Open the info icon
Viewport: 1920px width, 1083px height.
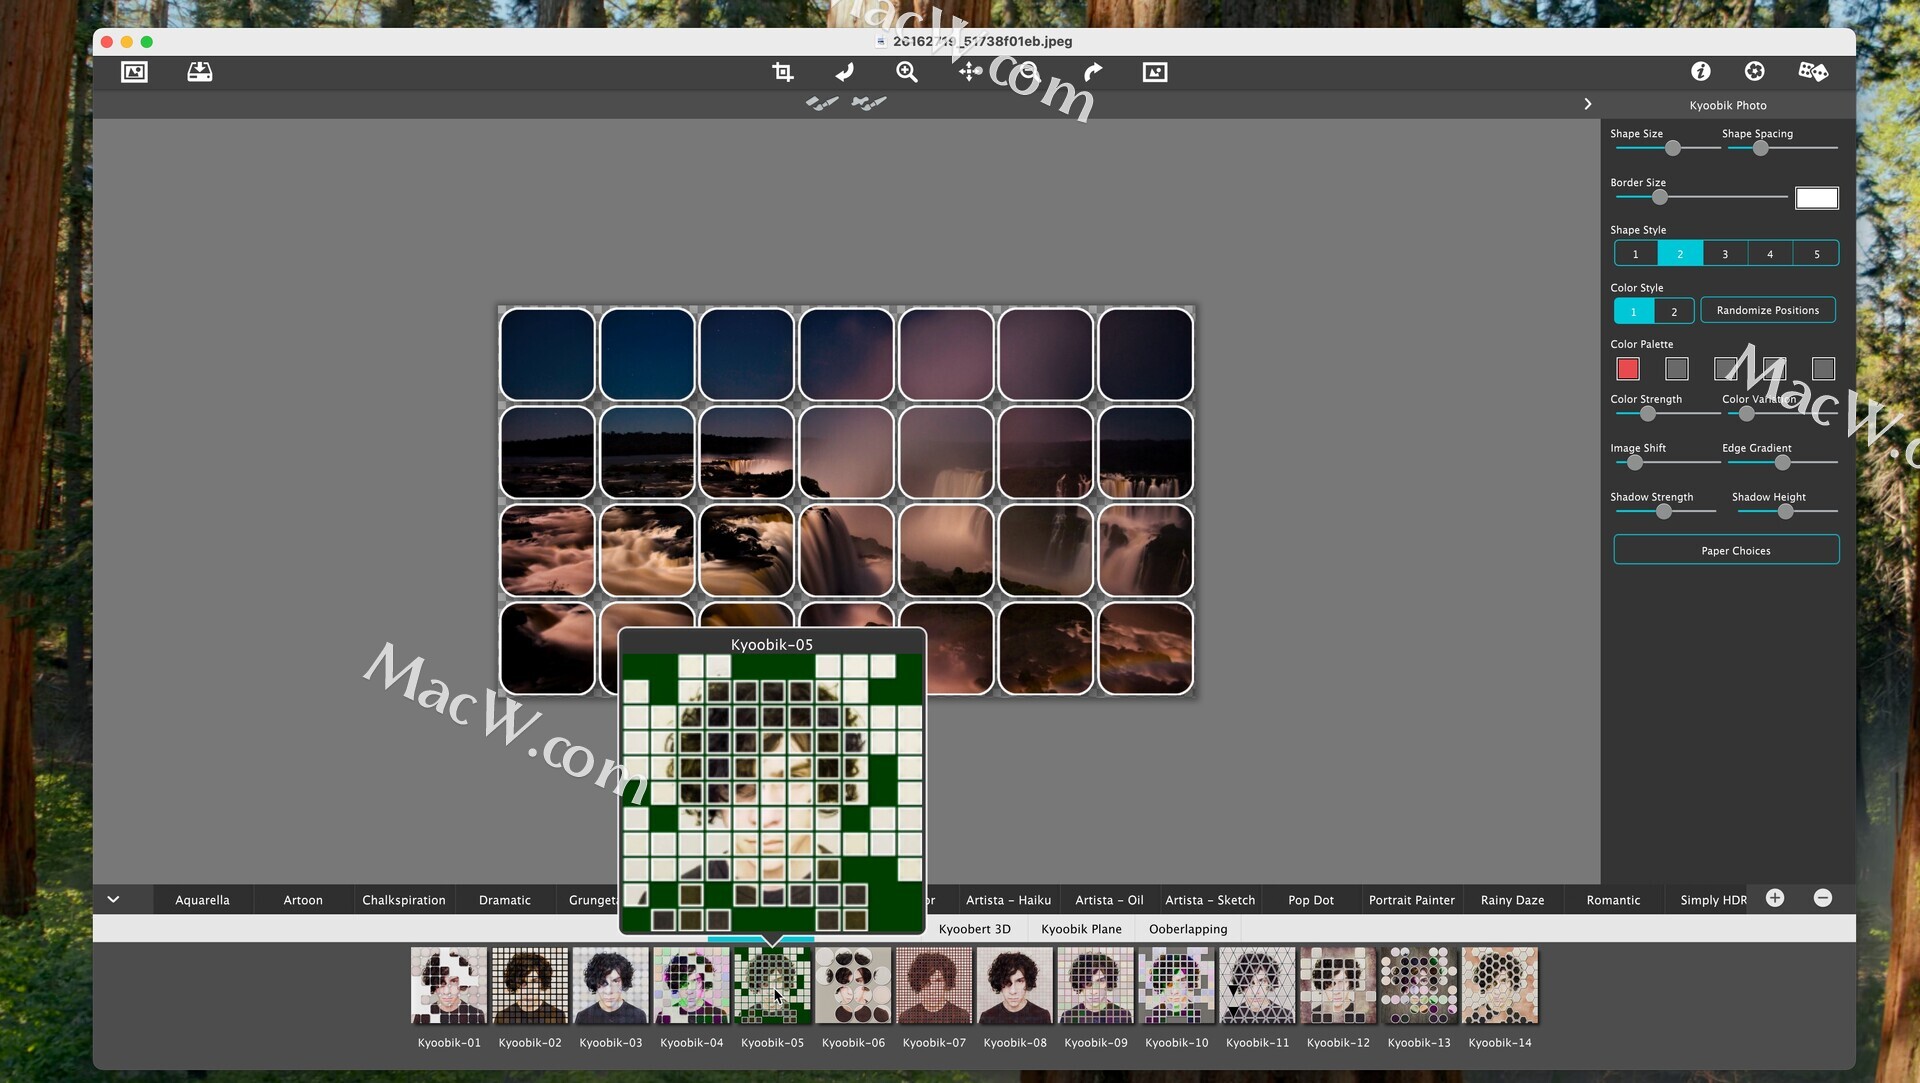[1701, 71]
